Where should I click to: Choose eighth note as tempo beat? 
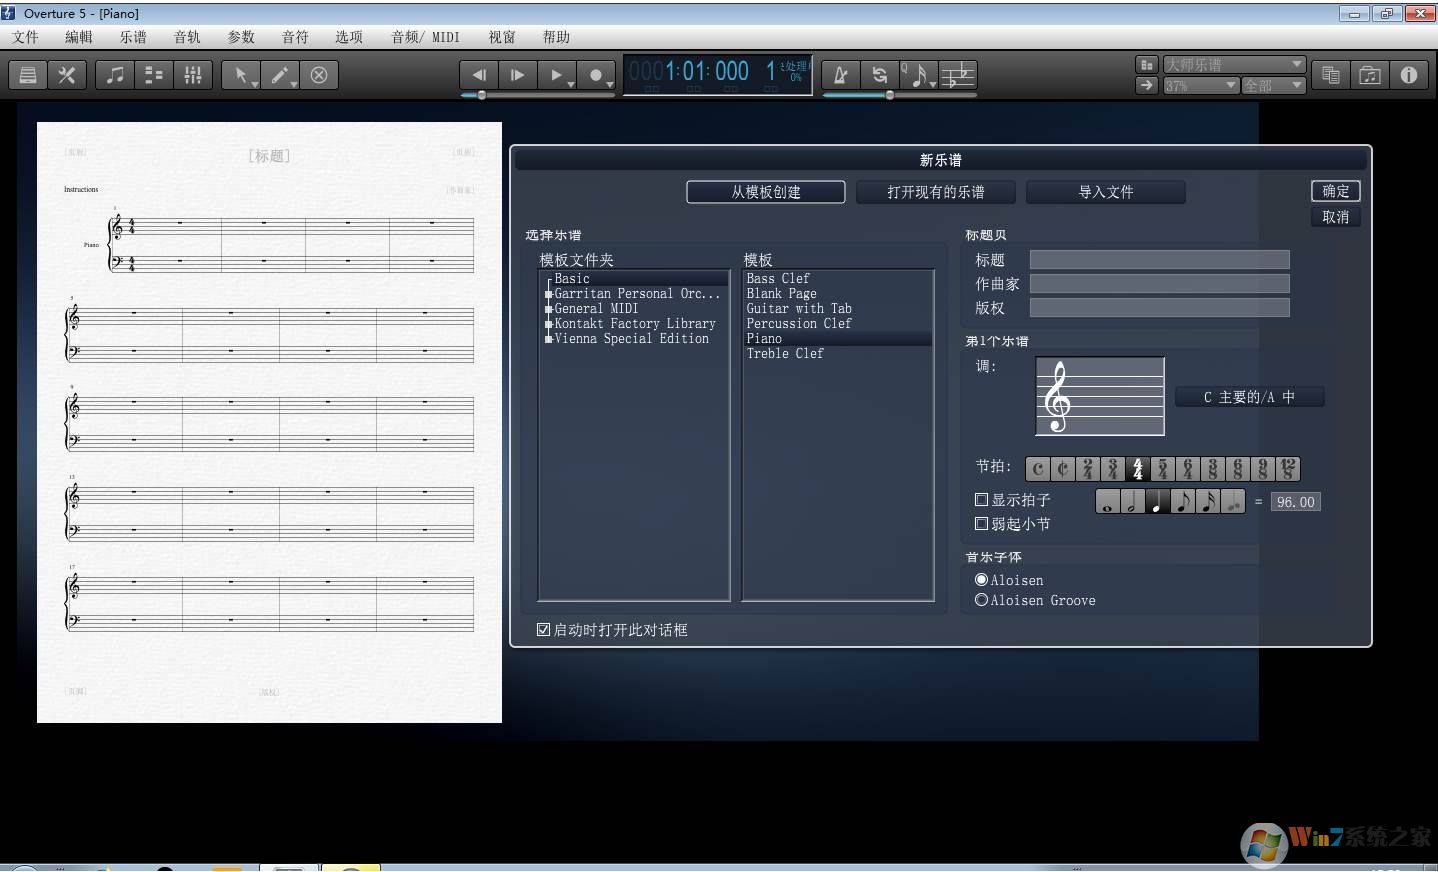click(x=1183, y=502)
